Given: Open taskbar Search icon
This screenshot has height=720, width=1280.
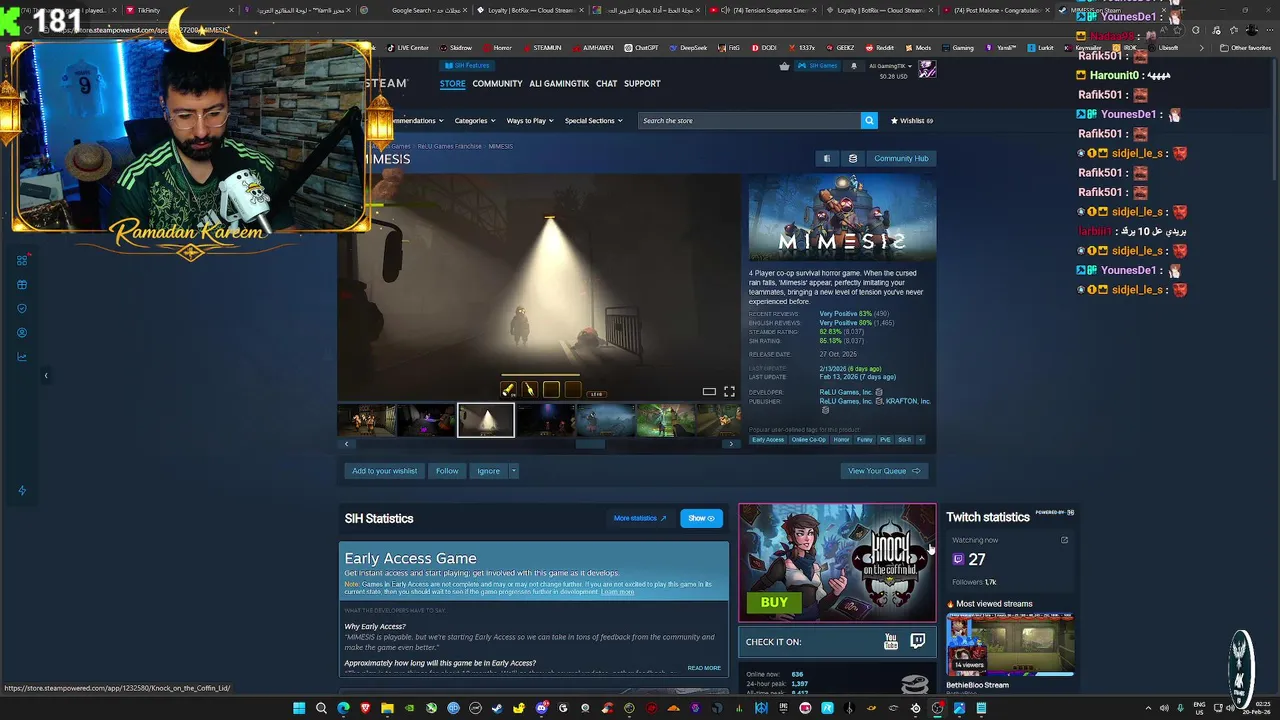Looking at the screenshot, I should [x=321, y=708].
